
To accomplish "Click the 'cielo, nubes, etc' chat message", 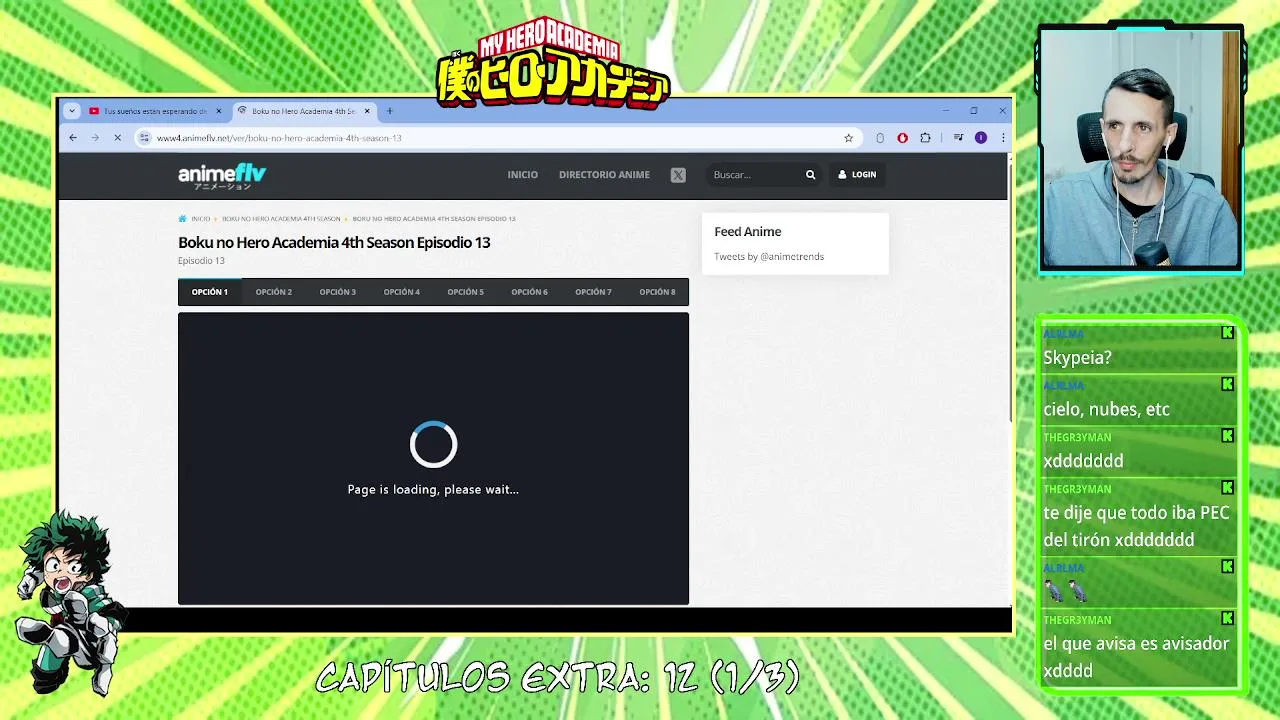I will coord(1106,409).
